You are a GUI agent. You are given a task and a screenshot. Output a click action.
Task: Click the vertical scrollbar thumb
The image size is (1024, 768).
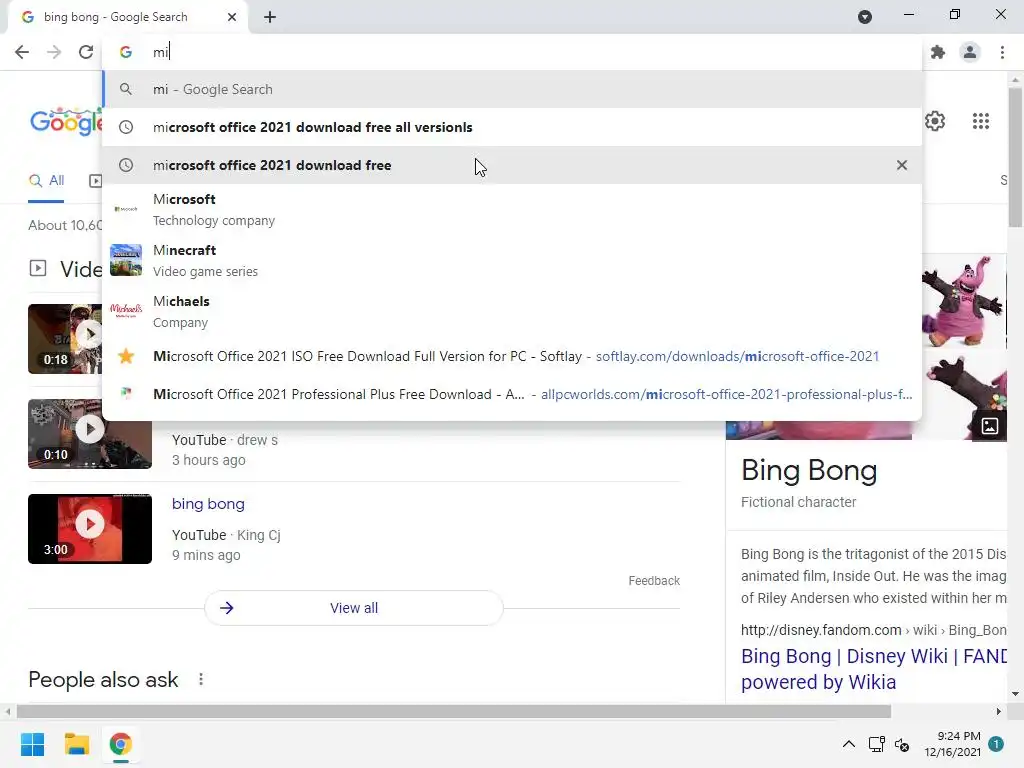tap(1015, 157)
